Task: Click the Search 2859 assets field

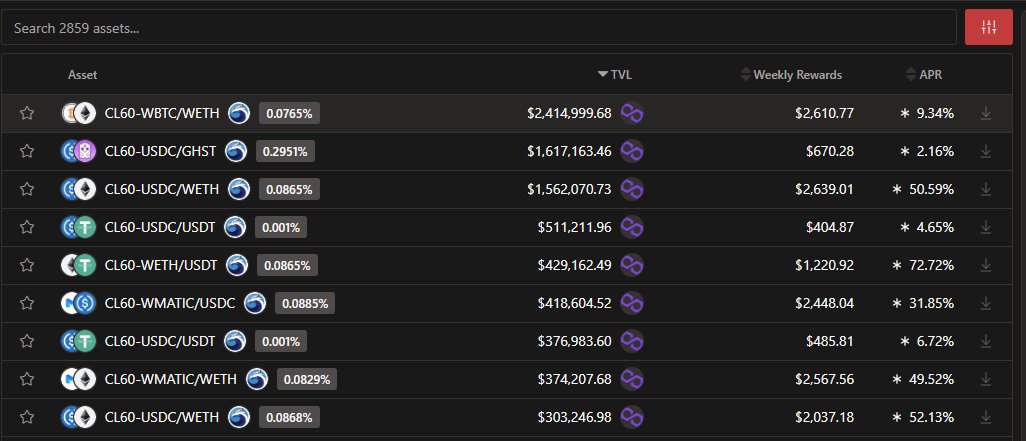Action: (x=479, y=27)
